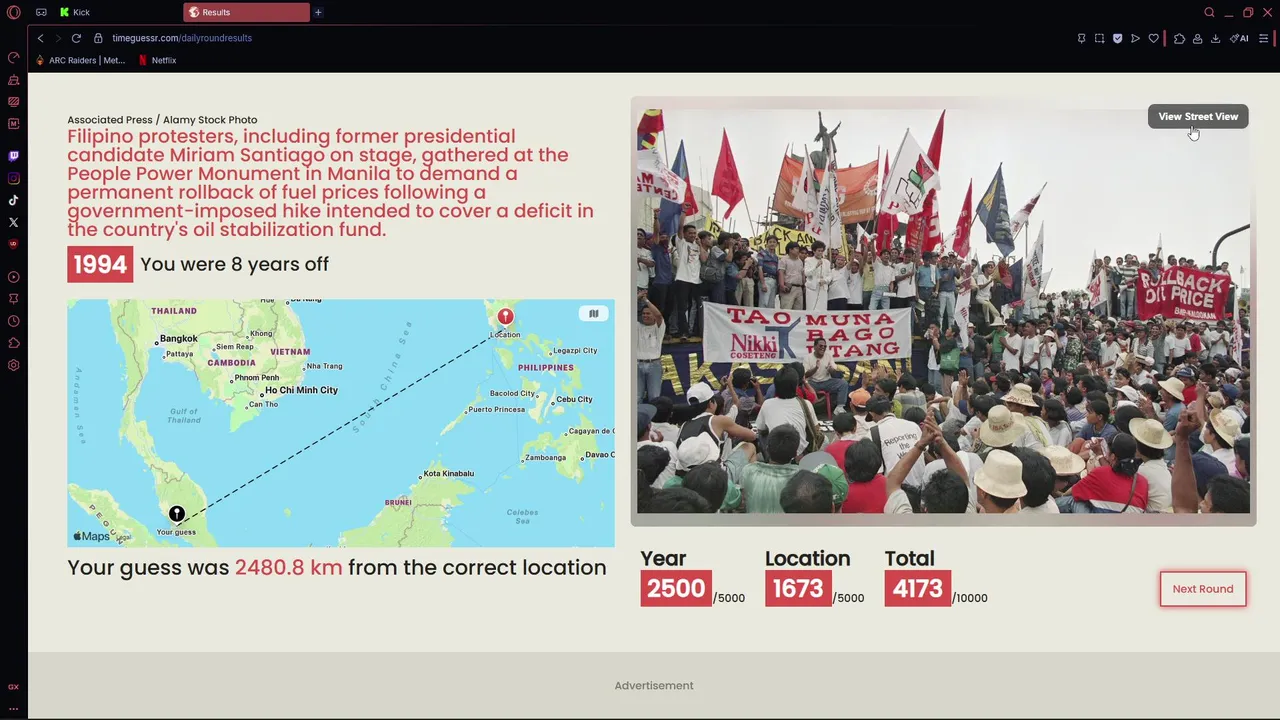Image resolution: width=1280 pixels, height=720 pixels.
Task: Click the Bangkok label on the map
Action: tap(178, 339)
